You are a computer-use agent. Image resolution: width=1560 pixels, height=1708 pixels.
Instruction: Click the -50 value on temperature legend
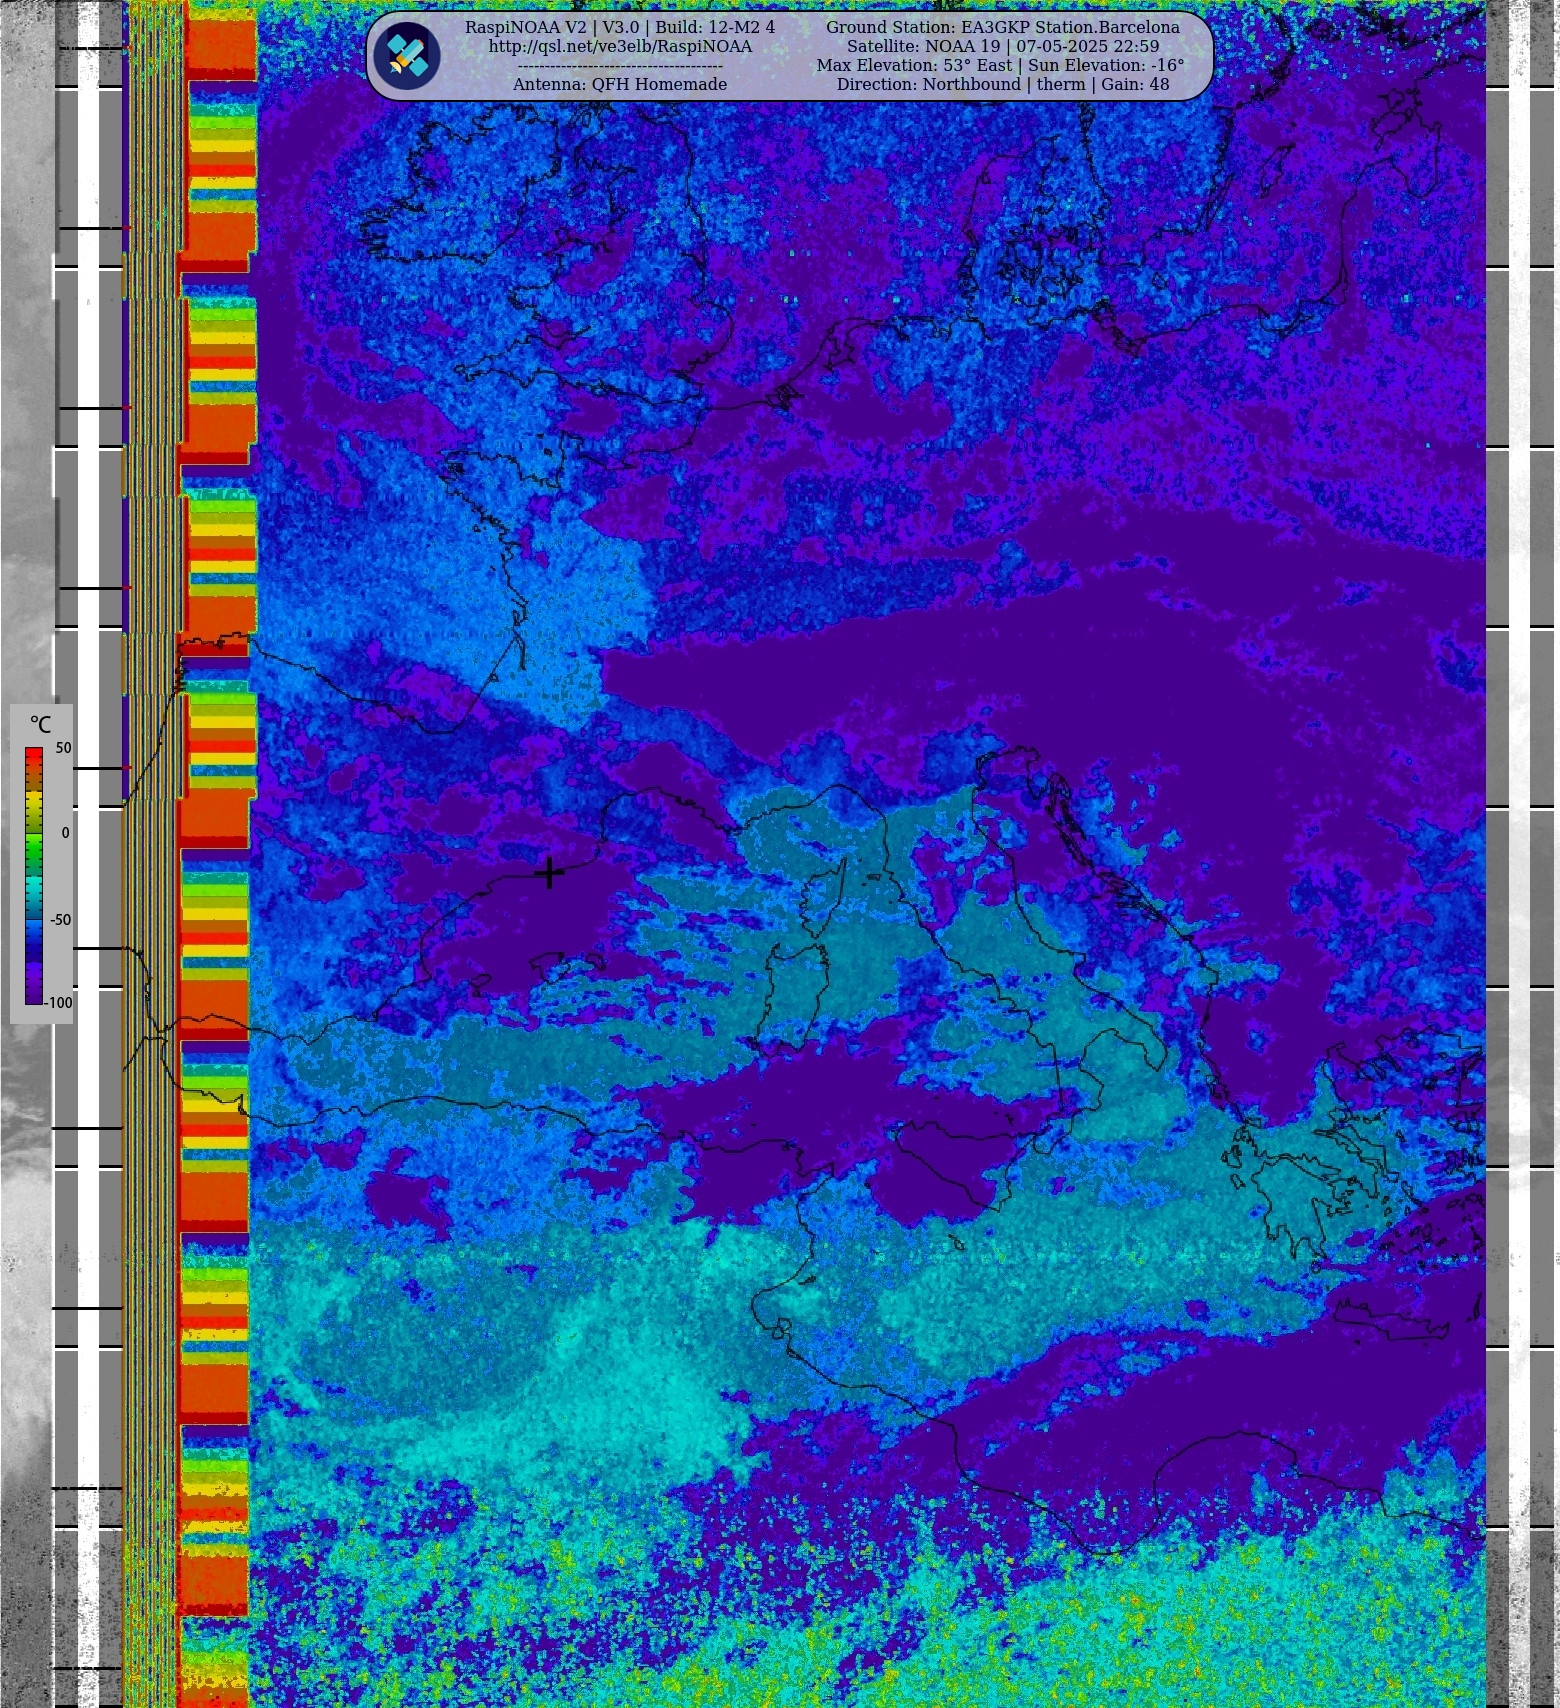point(60,919)
